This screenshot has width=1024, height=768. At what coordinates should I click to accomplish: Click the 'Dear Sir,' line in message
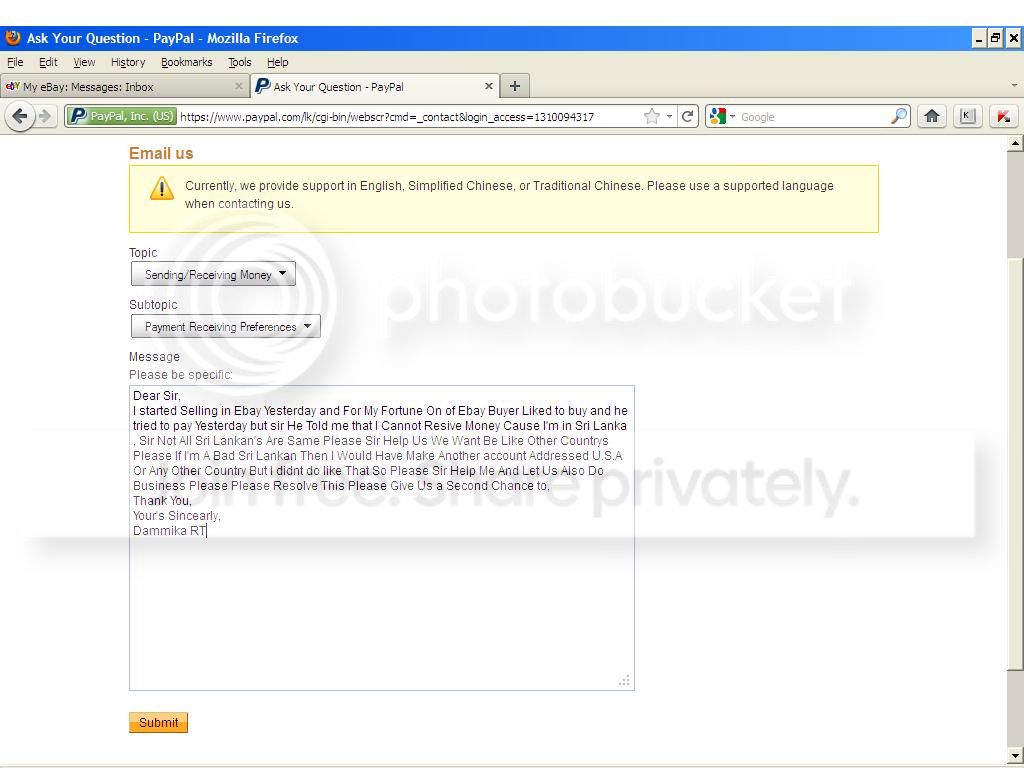pyautogui.click(x=157, y=396)
